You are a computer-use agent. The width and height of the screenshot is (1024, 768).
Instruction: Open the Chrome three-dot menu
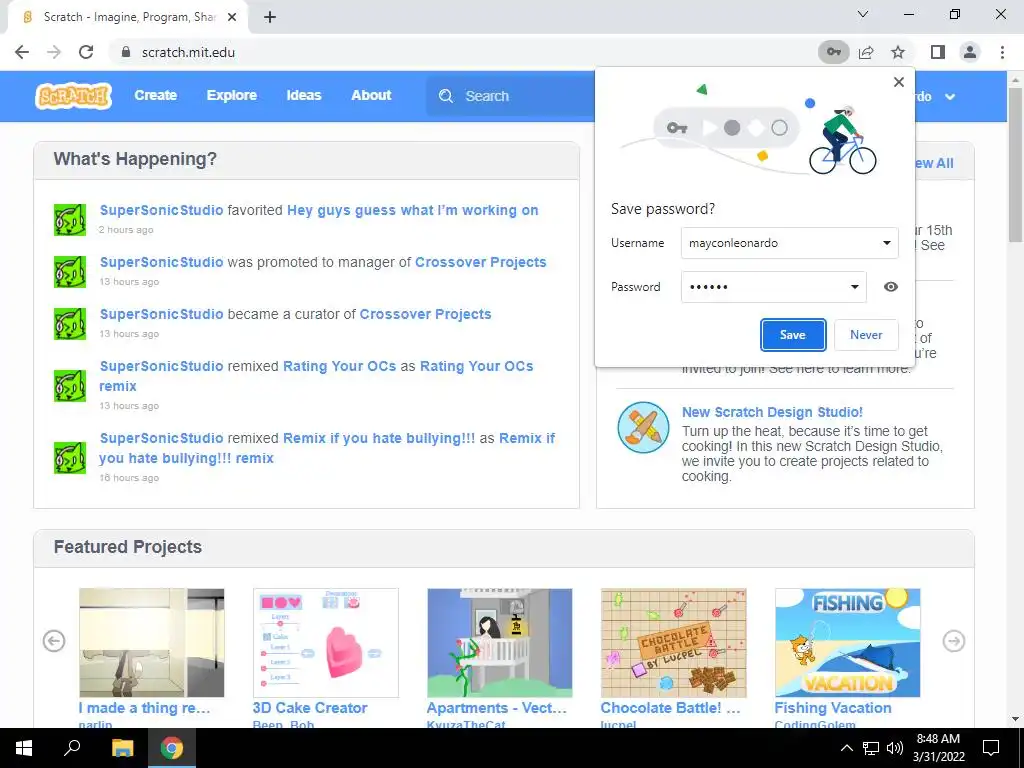pyautogui.click(x=1002, y=52)
